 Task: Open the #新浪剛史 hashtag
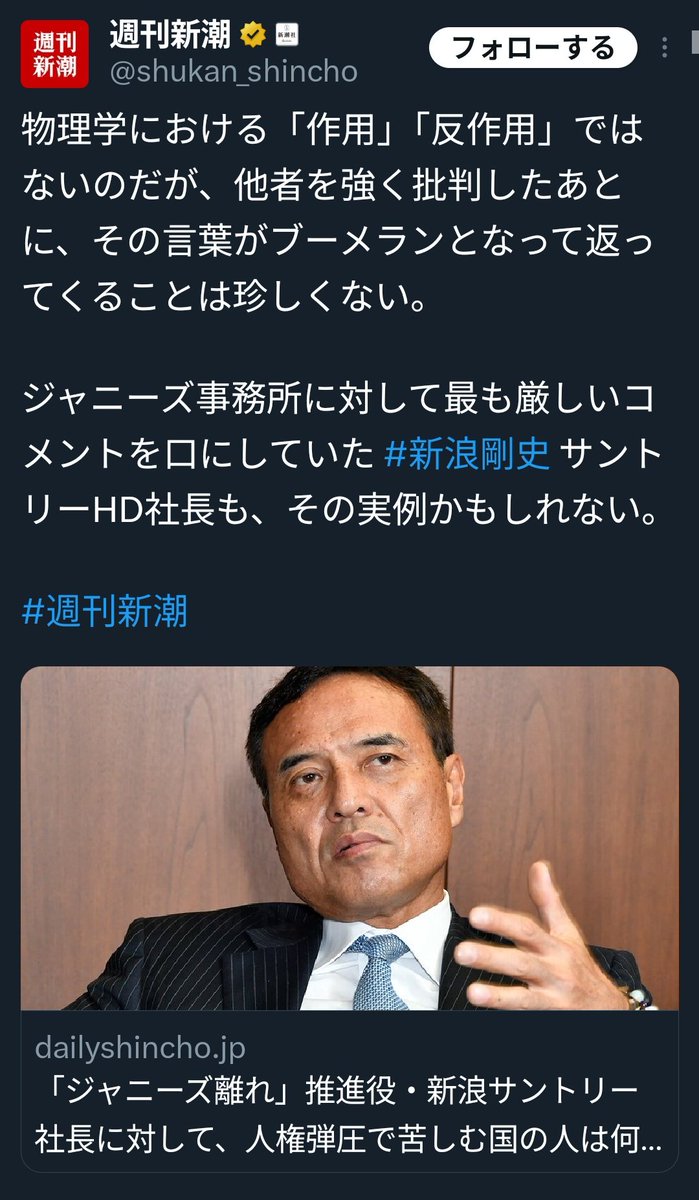[x=467, y=455]
